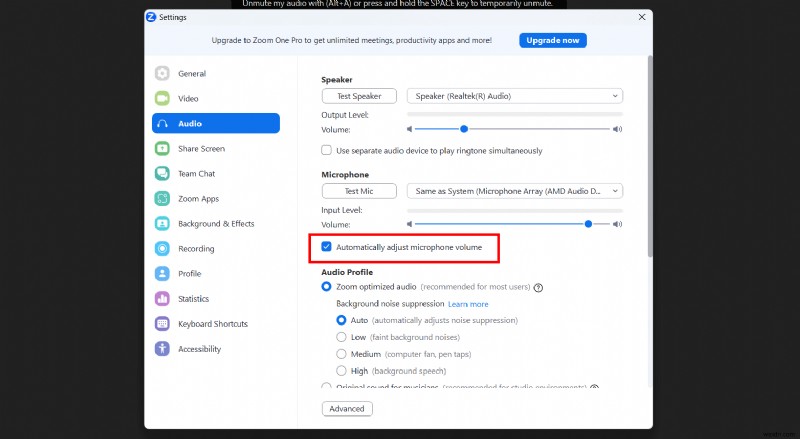Screen dimensions: 800x439
Task: Click the microphone volume slider handle
Action: click(x=588, y=224)
